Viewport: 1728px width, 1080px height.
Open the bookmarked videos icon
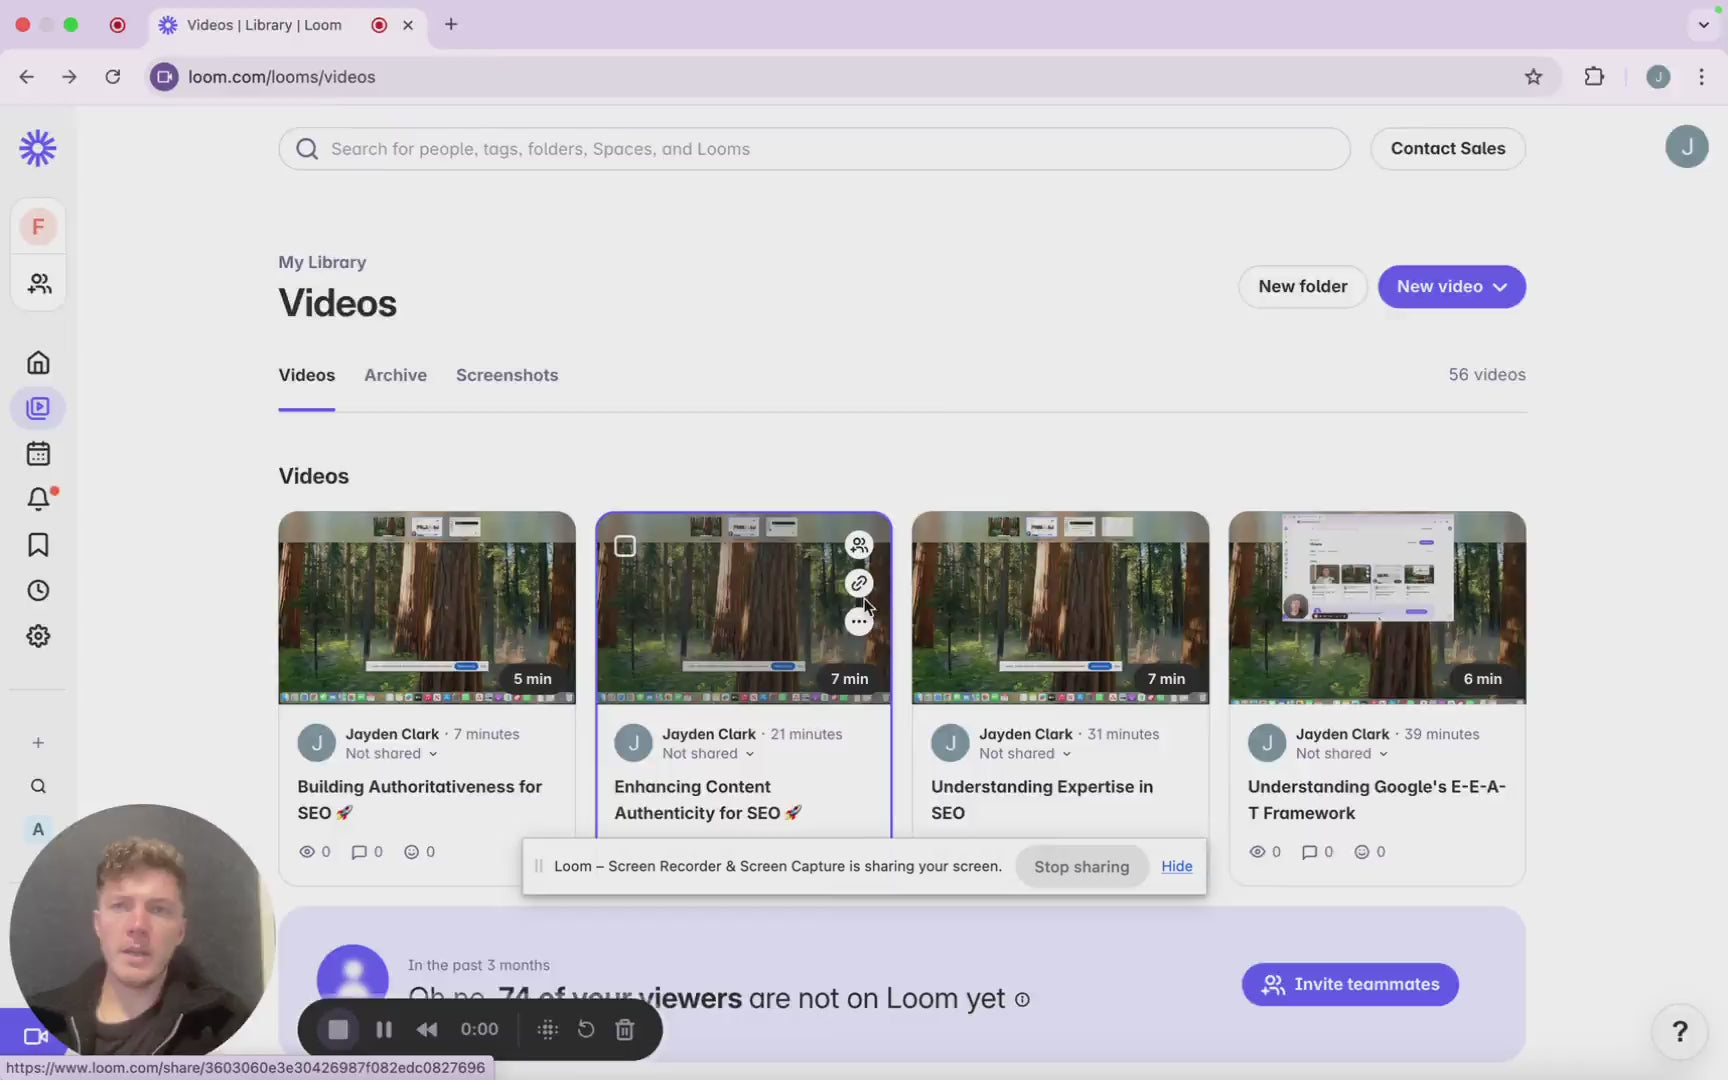pos(38,545)
